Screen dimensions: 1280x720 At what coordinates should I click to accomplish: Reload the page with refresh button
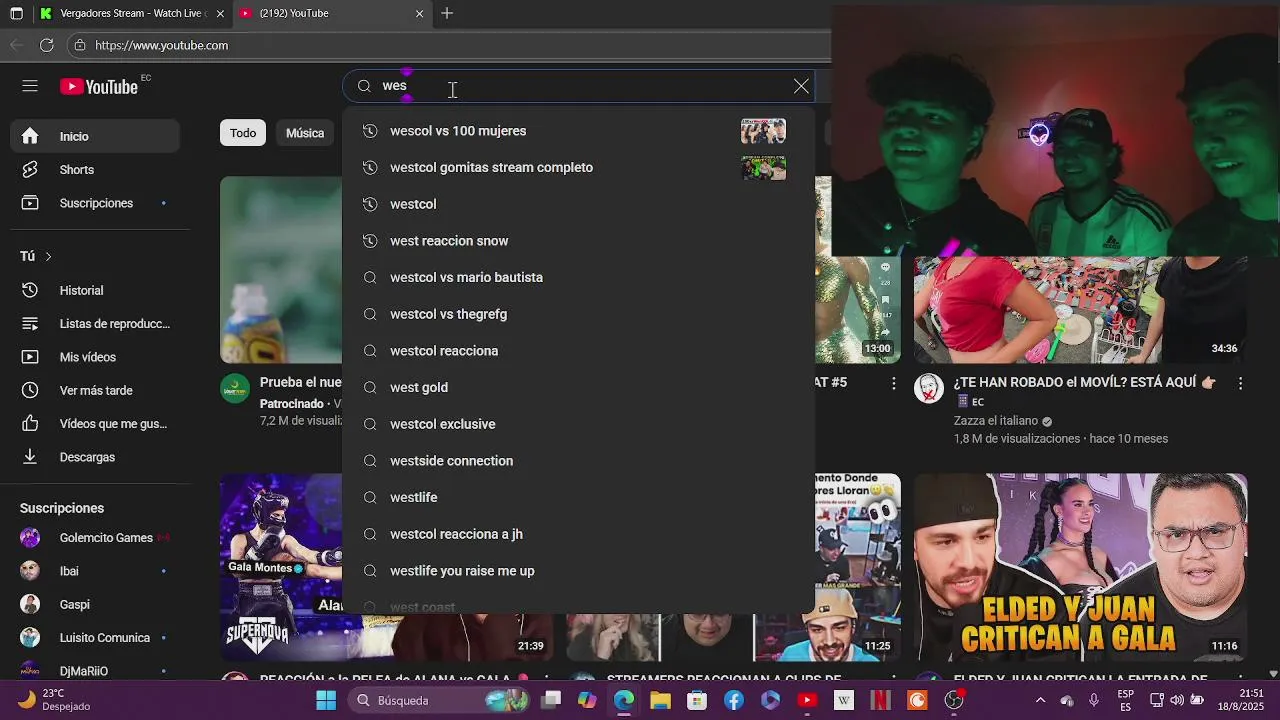pos(47,45)
